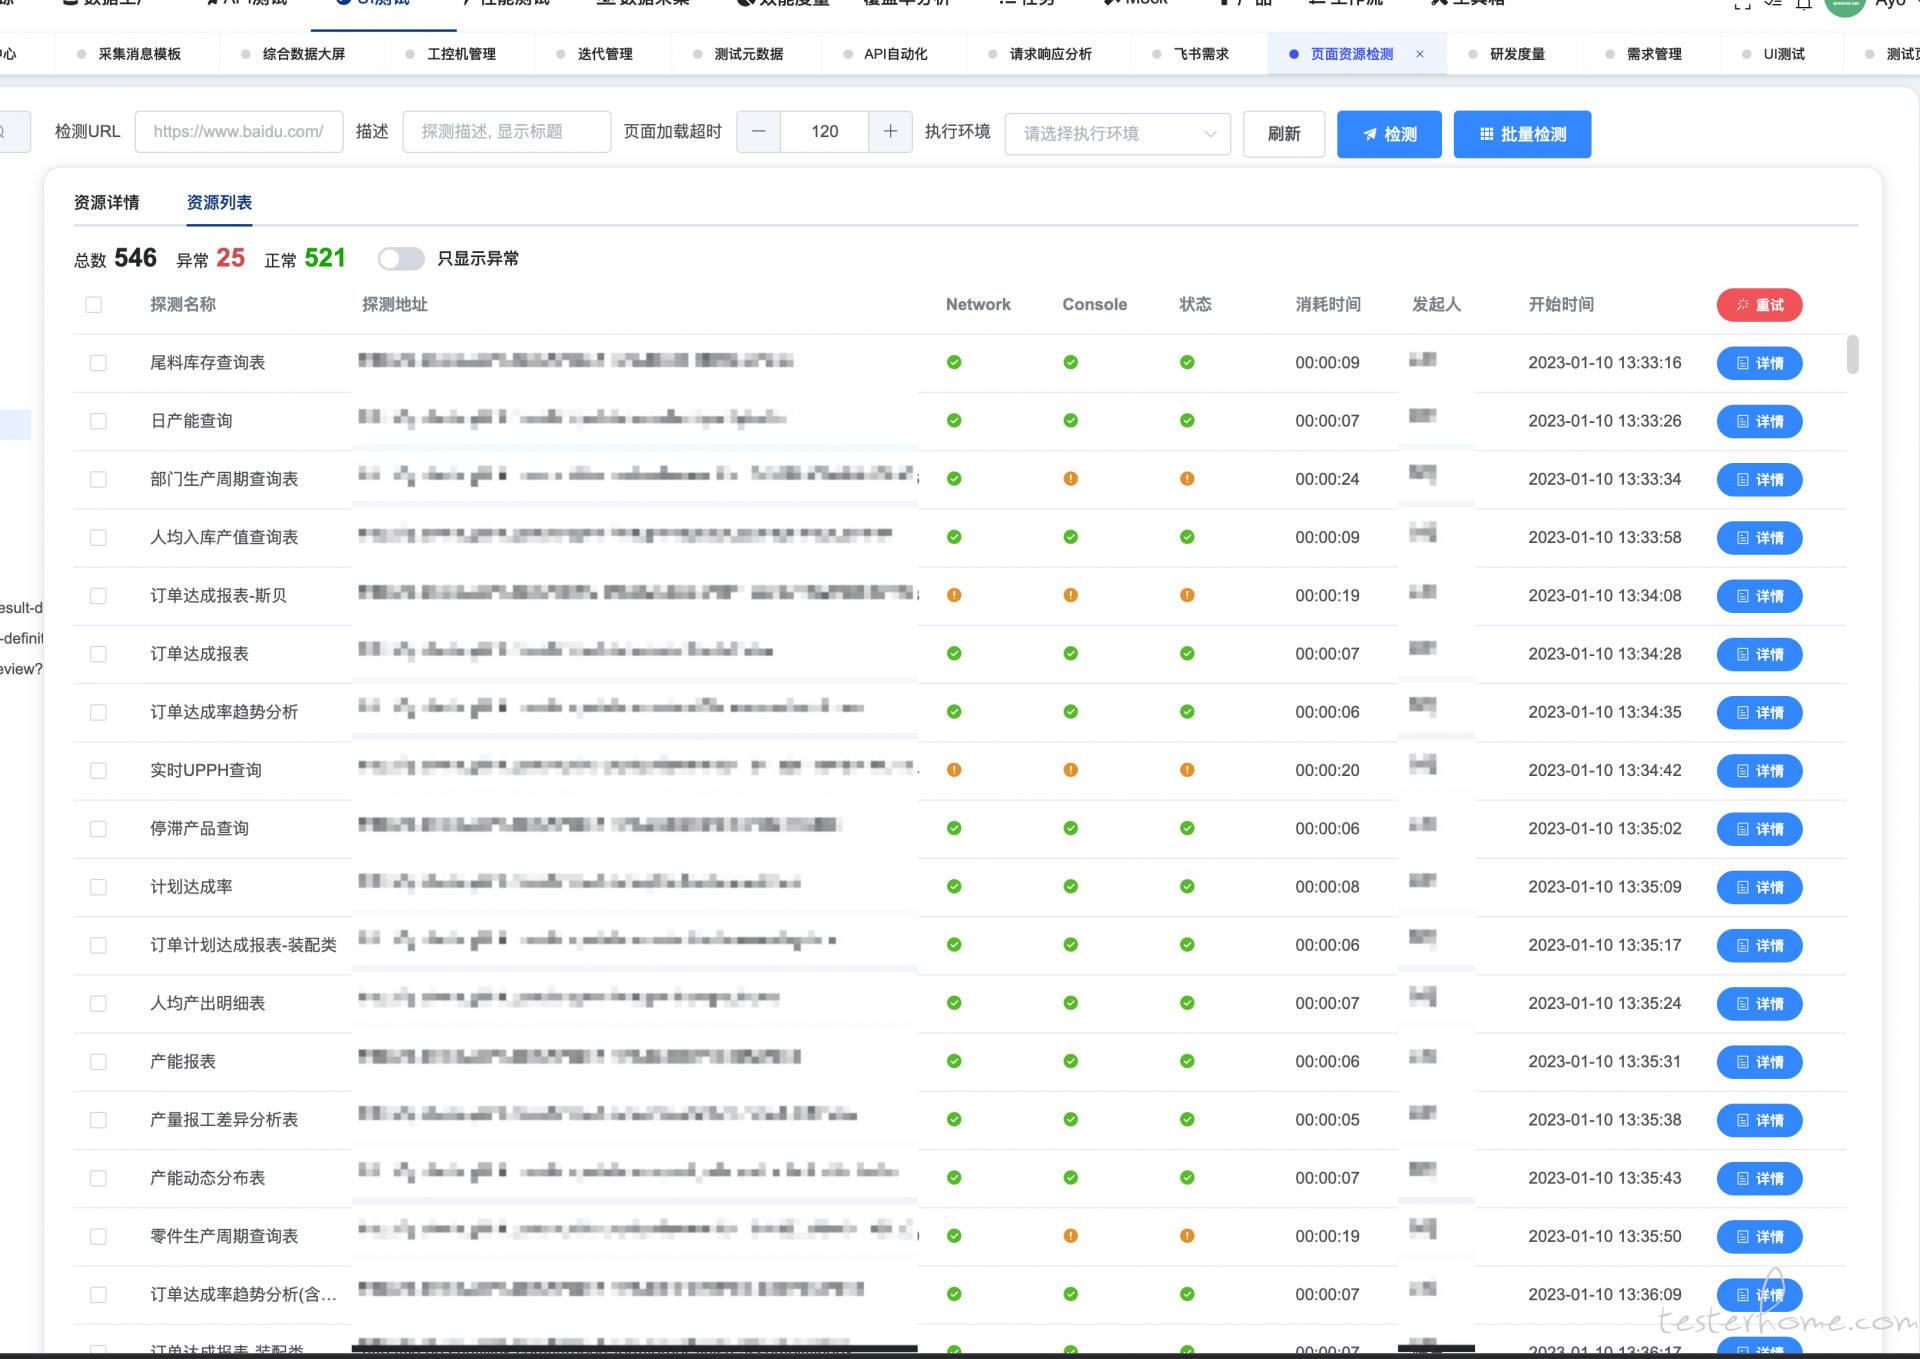The width and height of the screenshot is (1920, 1359).
Task: Open the 研发度量 page tab
Action: click(1518, 54)
